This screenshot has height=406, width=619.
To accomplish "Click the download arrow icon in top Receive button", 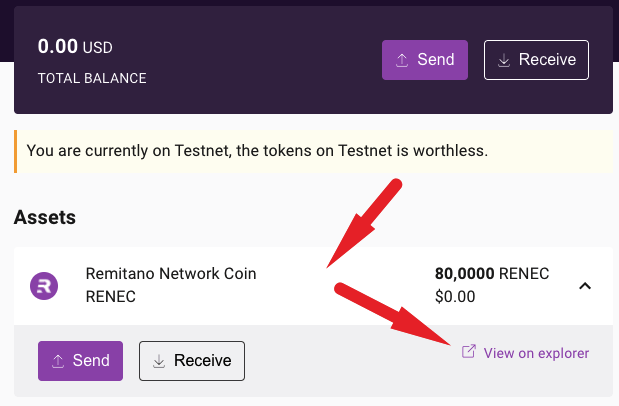I will coord(504,60).
